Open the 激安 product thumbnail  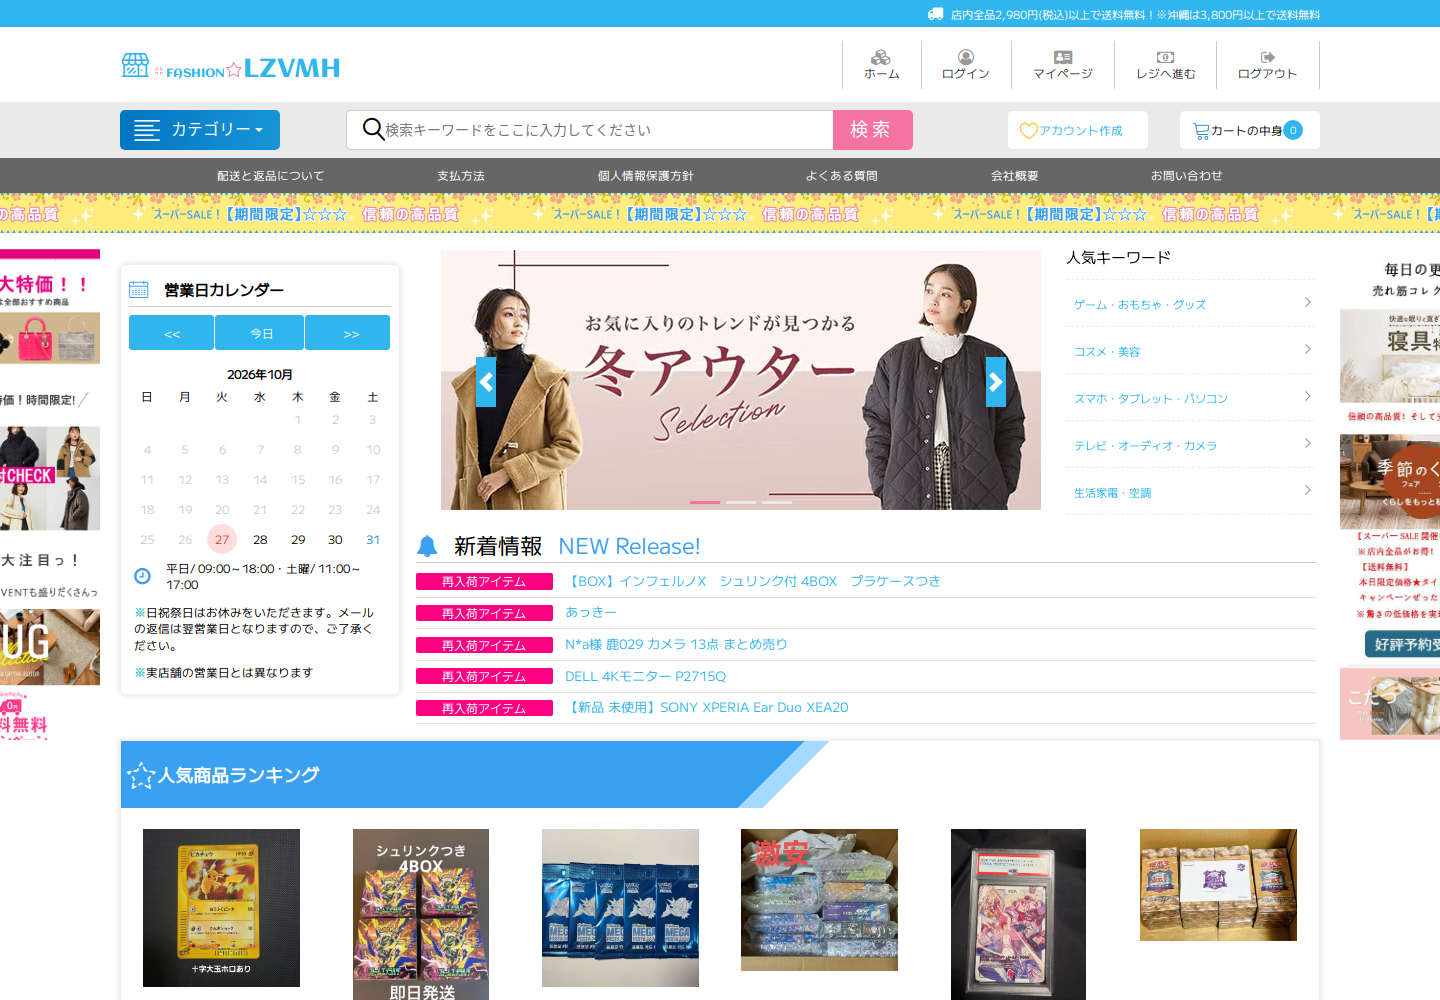click(819, 900)
